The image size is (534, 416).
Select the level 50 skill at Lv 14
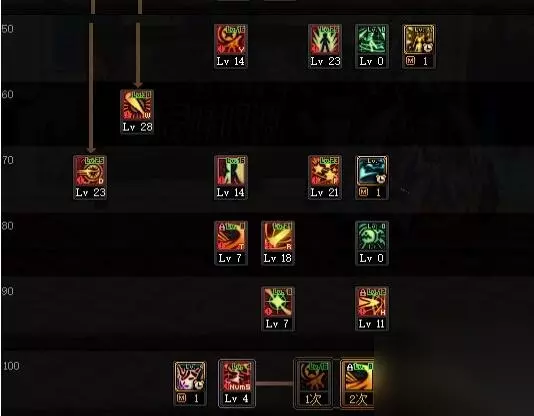pyautogui.click(x=231, y=46)
